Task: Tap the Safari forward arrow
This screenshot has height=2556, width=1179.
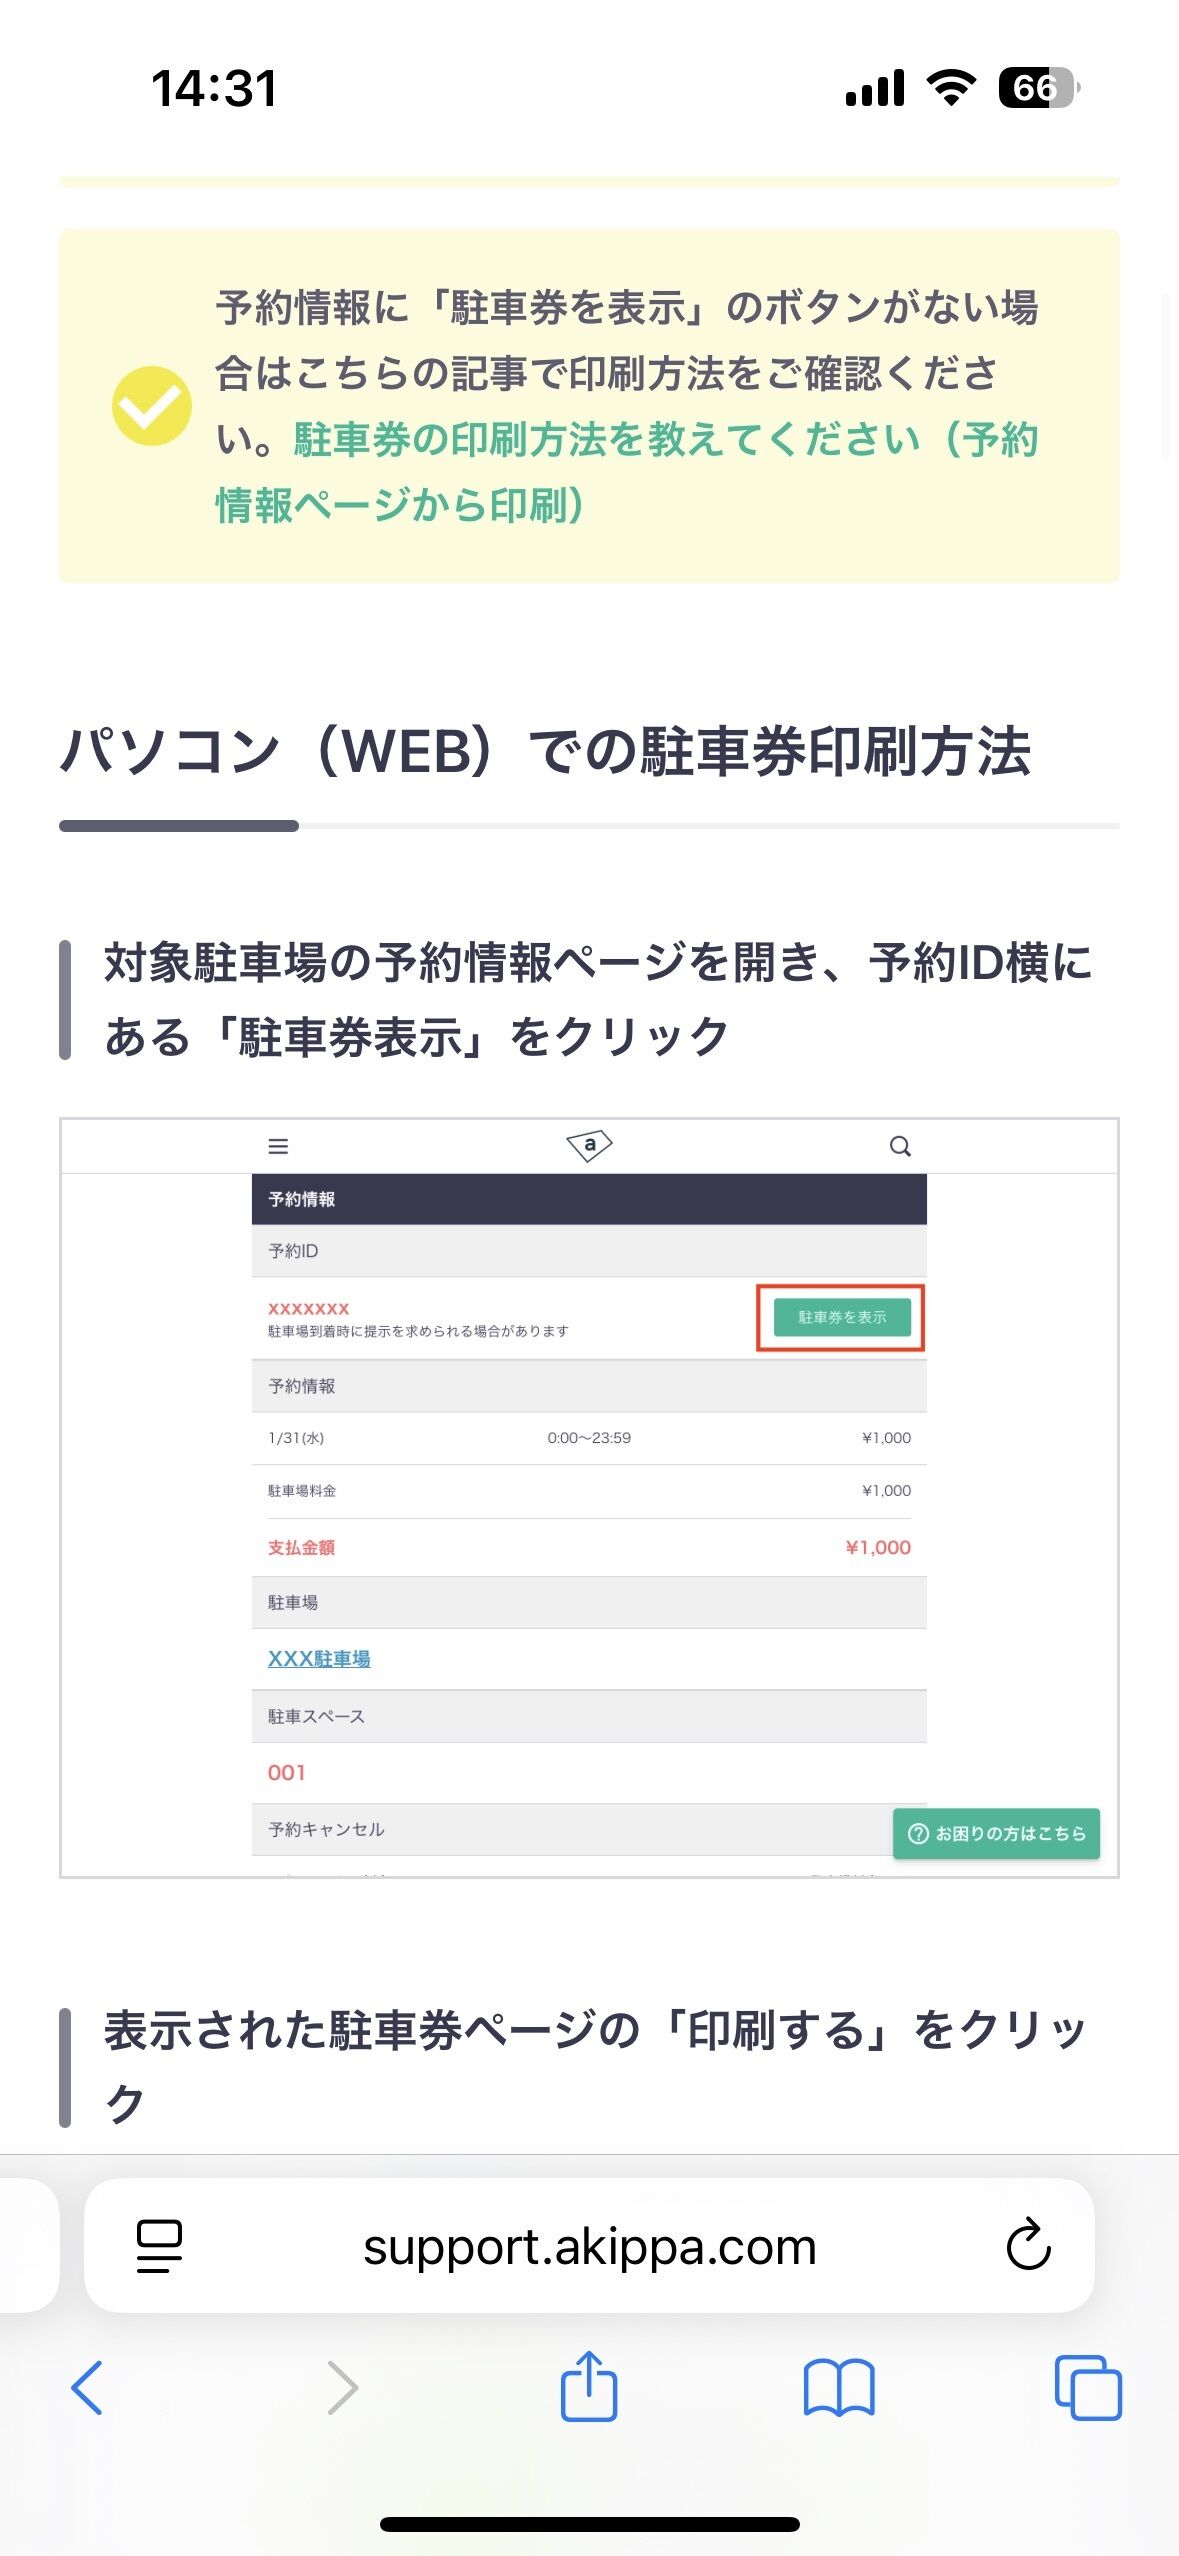Action: 342,2388
